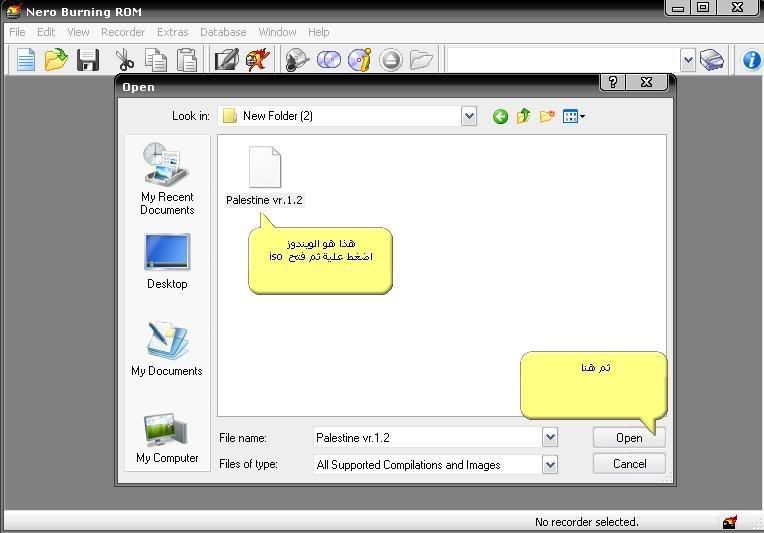Open the My Documents shortcut
The height and width of the screenshot is (533, 764).
click(167, 349)
